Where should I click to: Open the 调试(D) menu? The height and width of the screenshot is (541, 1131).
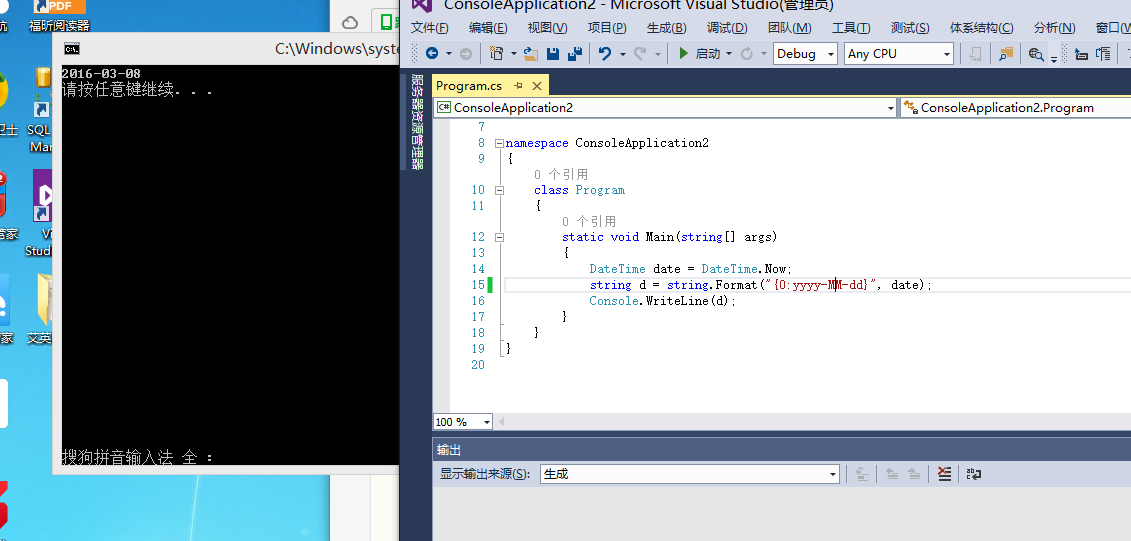(727, 27)
